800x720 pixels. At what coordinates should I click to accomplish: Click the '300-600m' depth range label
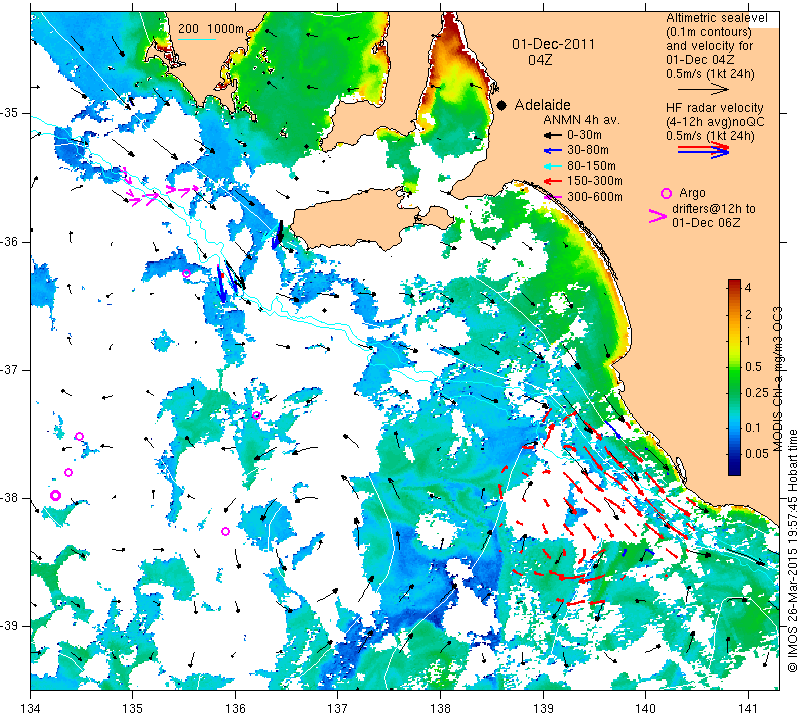(x=595, y=197)
